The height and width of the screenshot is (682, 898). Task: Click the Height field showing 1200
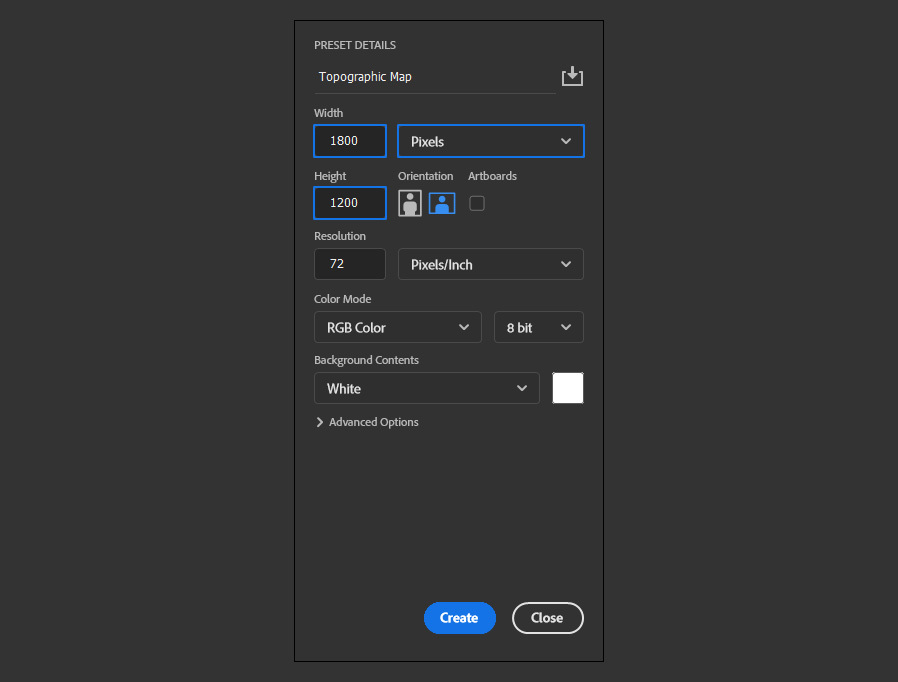click(350, 203)
